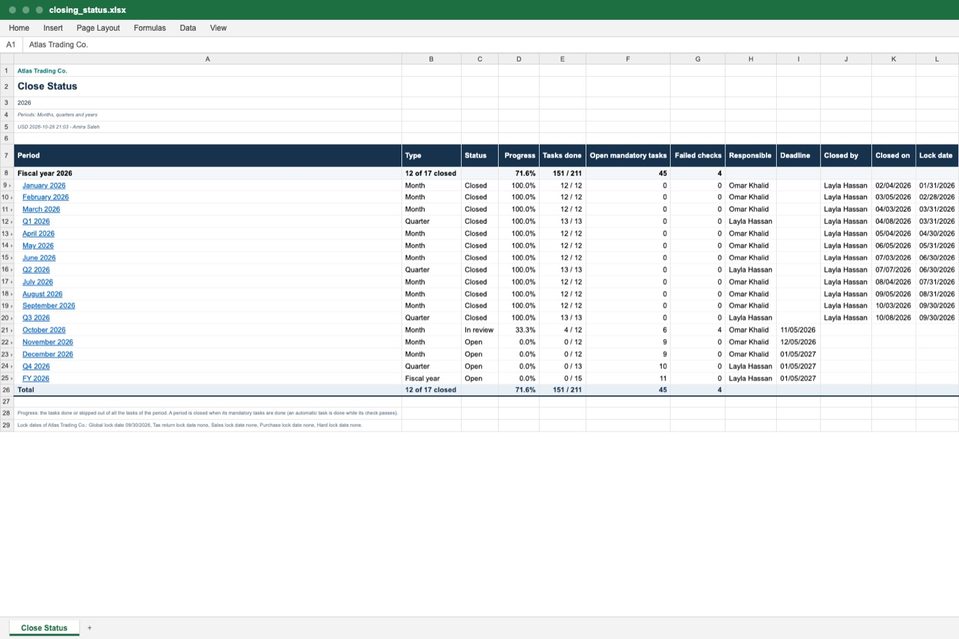Open the Q3 2026 period link
The image size is (959, 639).
pos(36,318)
